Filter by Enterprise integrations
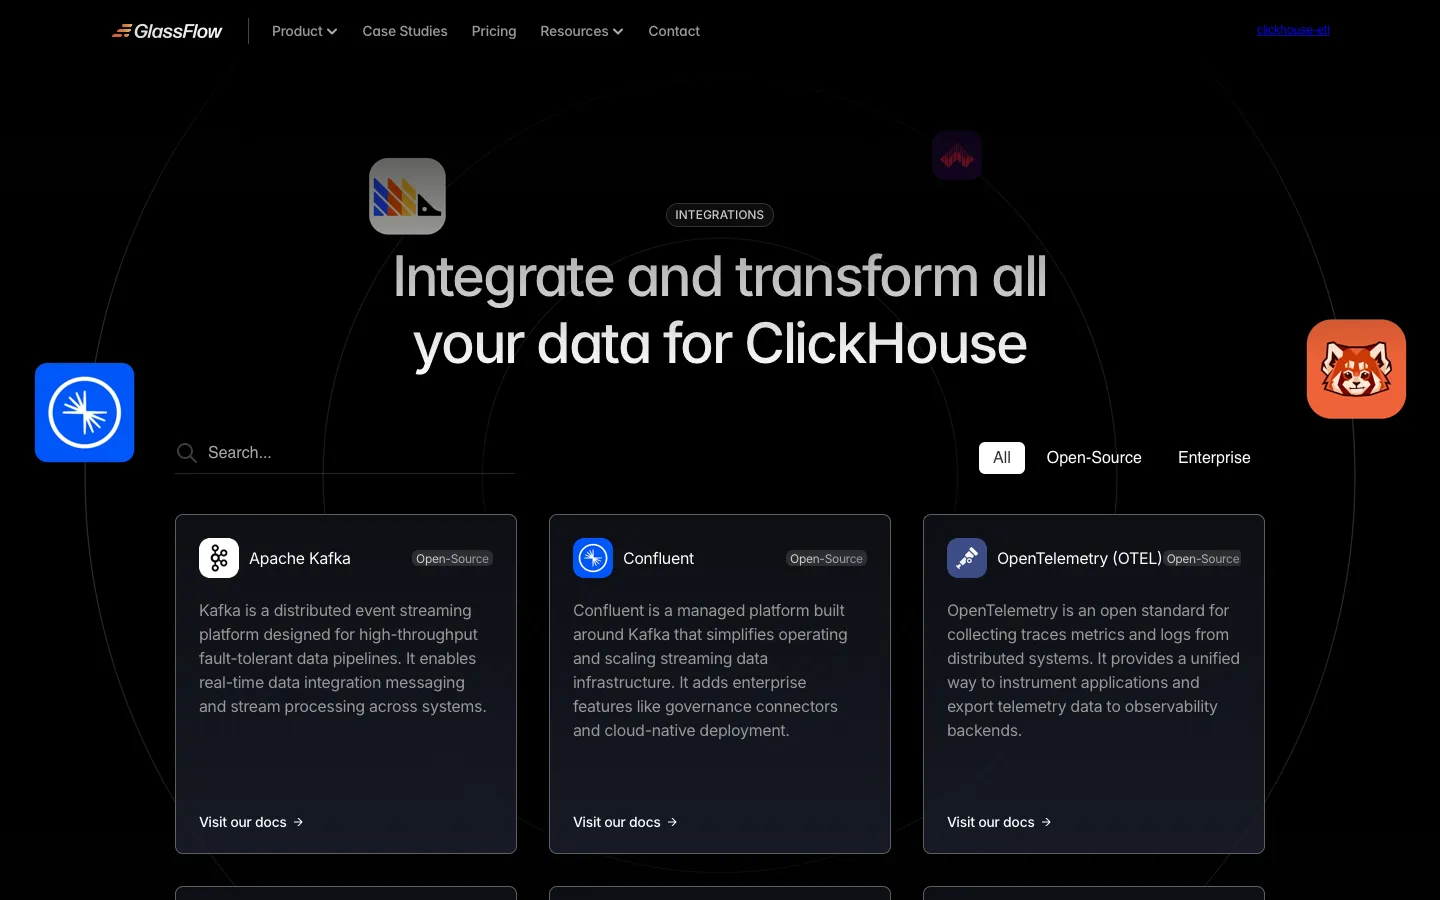The height and width of the screenshot is (900, 1440). [1214, 457]
